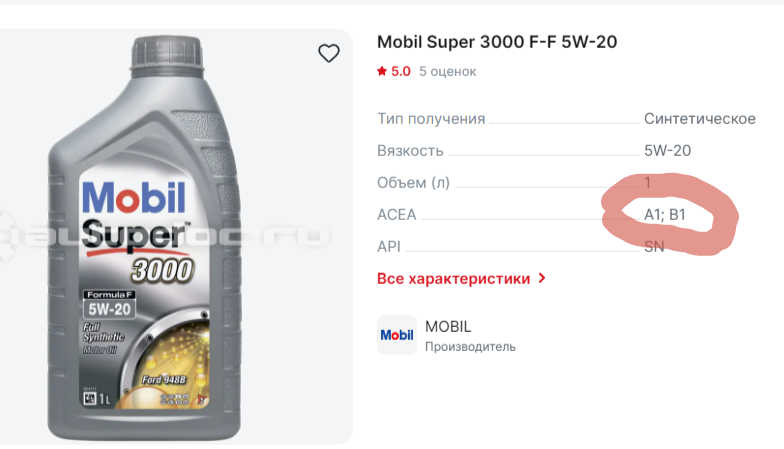784x449 pixels.
Task: Click the API attribute label
Action: pyautogui.click(x=389, y=247)
